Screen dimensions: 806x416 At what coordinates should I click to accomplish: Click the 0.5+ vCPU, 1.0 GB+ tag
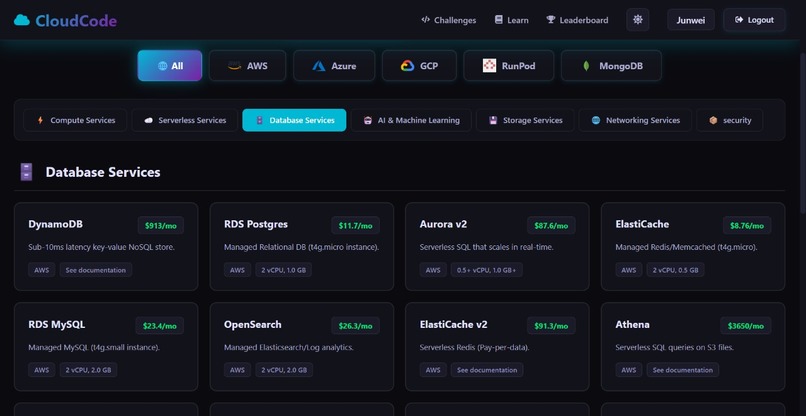point(487,270)
